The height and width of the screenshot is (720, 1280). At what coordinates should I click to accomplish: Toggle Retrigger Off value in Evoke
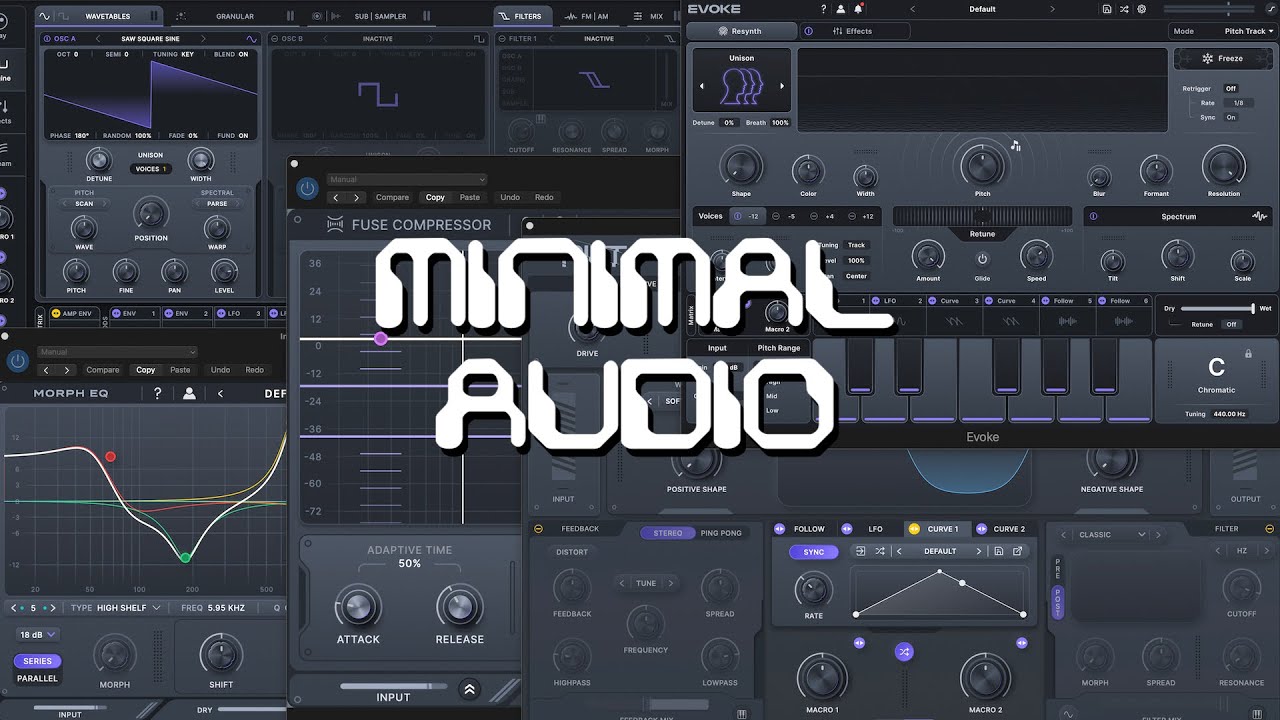tap(1231, 88)
